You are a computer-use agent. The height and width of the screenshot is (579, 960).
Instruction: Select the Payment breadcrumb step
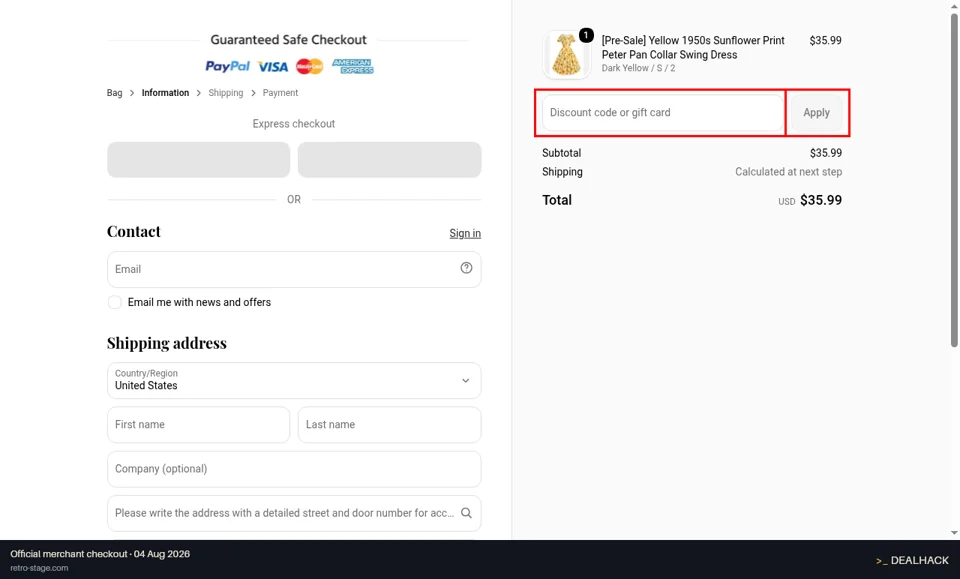click(x=280, y=93)
